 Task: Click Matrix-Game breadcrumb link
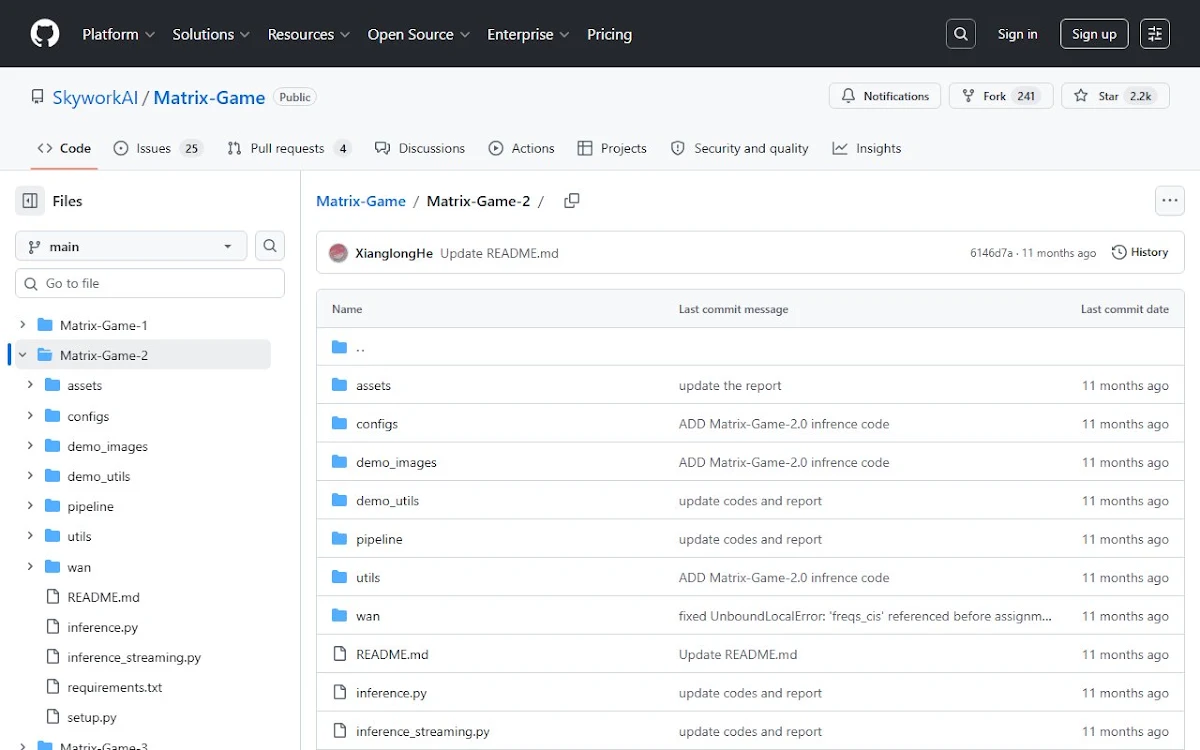[361, 201]
